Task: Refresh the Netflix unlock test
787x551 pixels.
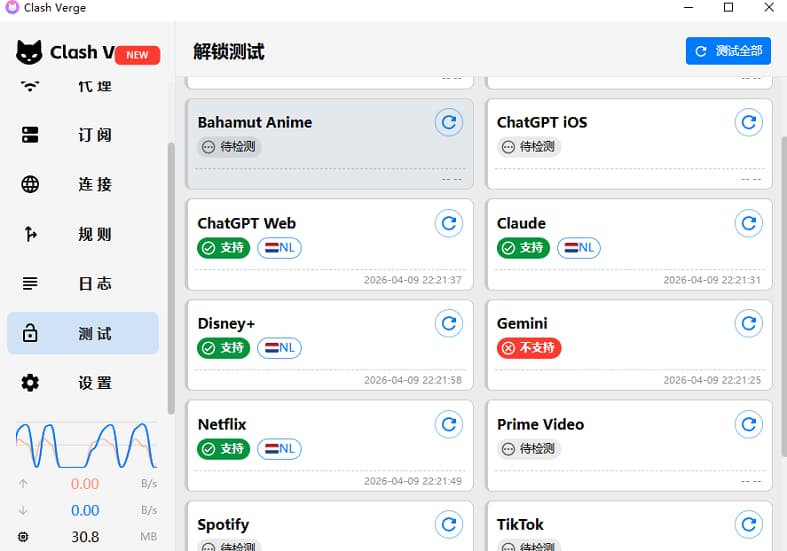Action: [x=449, y=424]
